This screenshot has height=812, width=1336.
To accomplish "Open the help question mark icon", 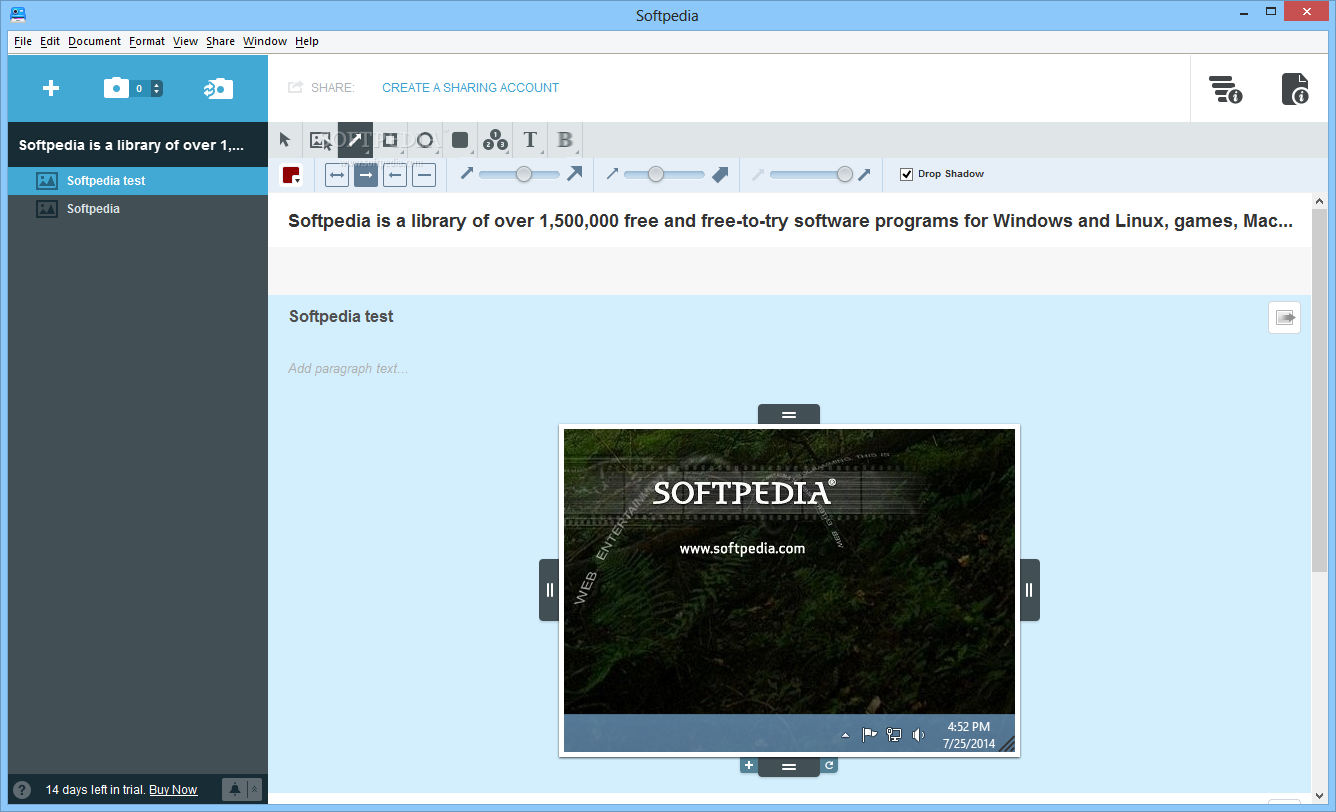I will pos(22,790).
